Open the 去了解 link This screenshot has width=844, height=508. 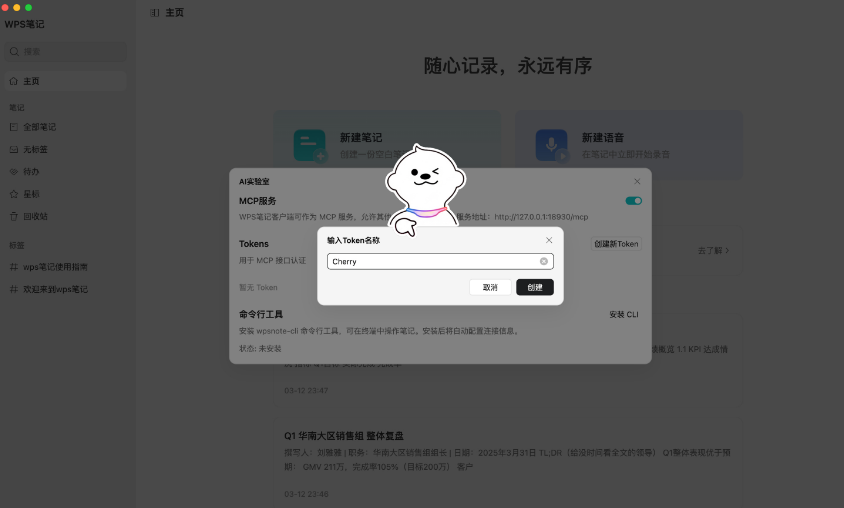click(x=713, y=250)
